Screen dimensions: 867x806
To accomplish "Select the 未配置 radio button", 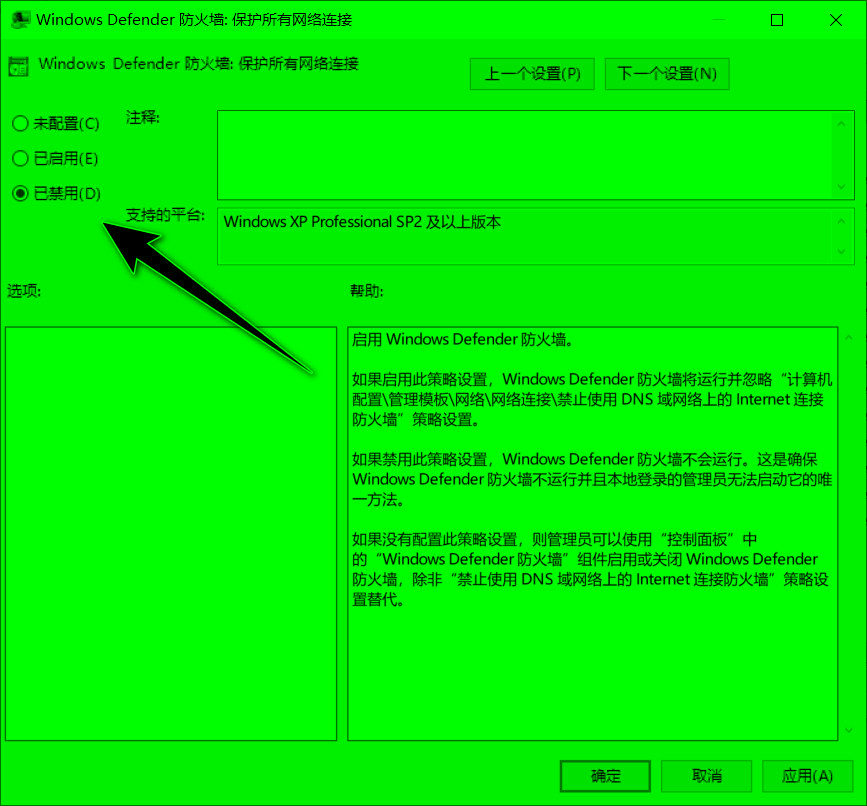I will pos(19,123).
